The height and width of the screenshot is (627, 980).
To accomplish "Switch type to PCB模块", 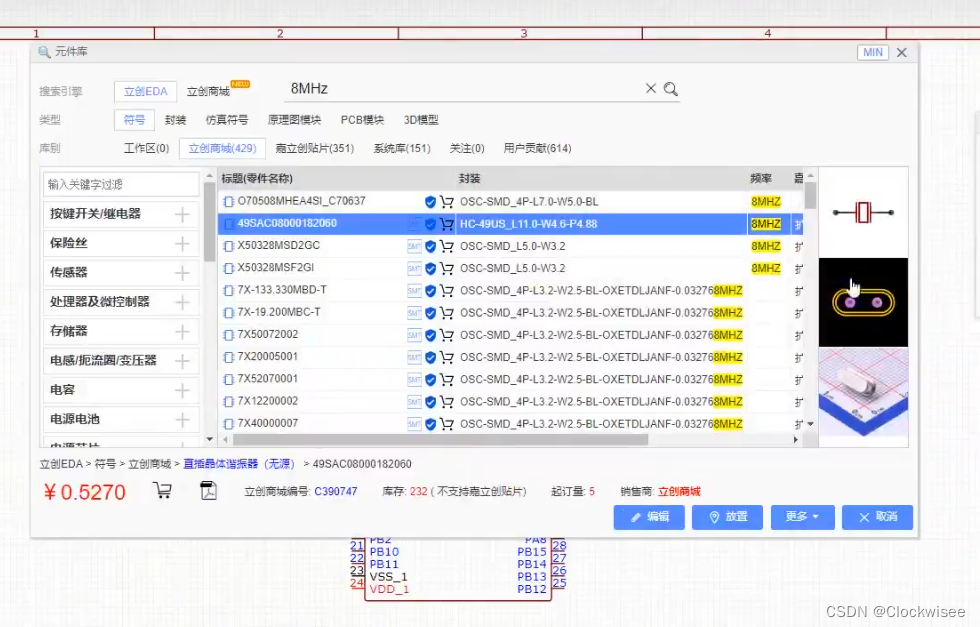I will point(362,119).
